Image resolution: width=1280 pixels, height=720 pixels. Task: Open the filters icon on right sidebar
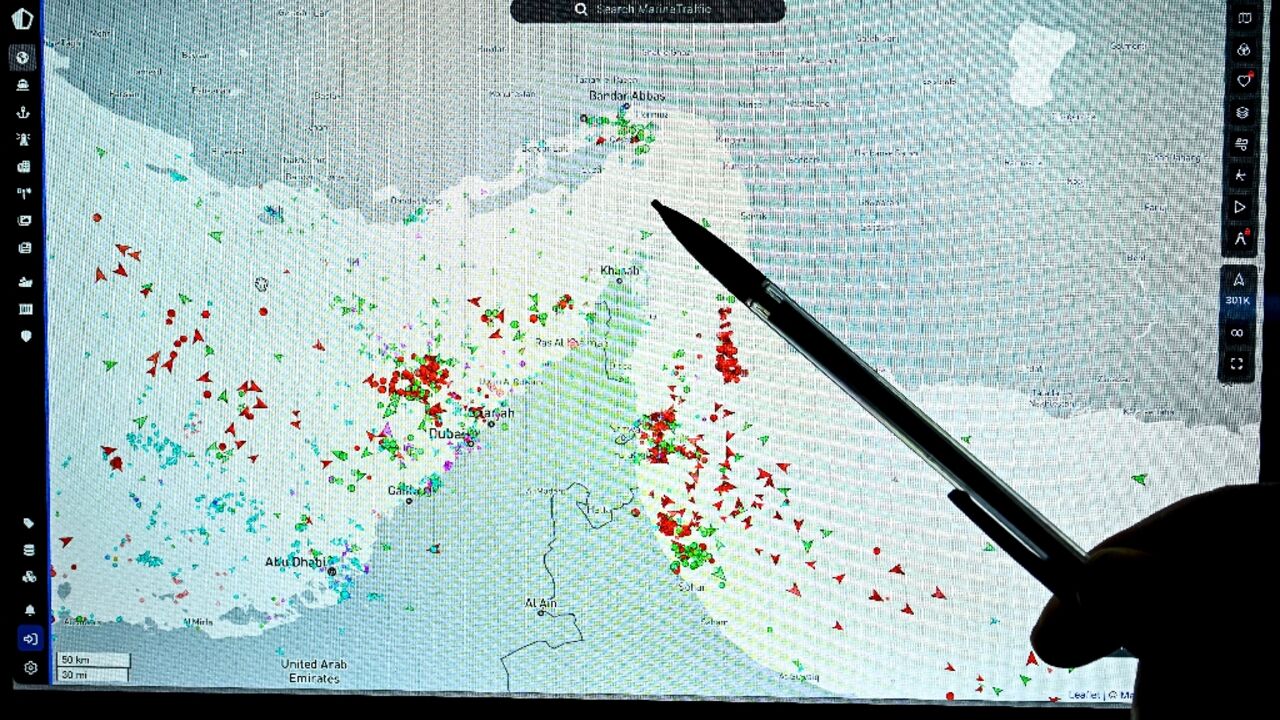pos(1243,143)
